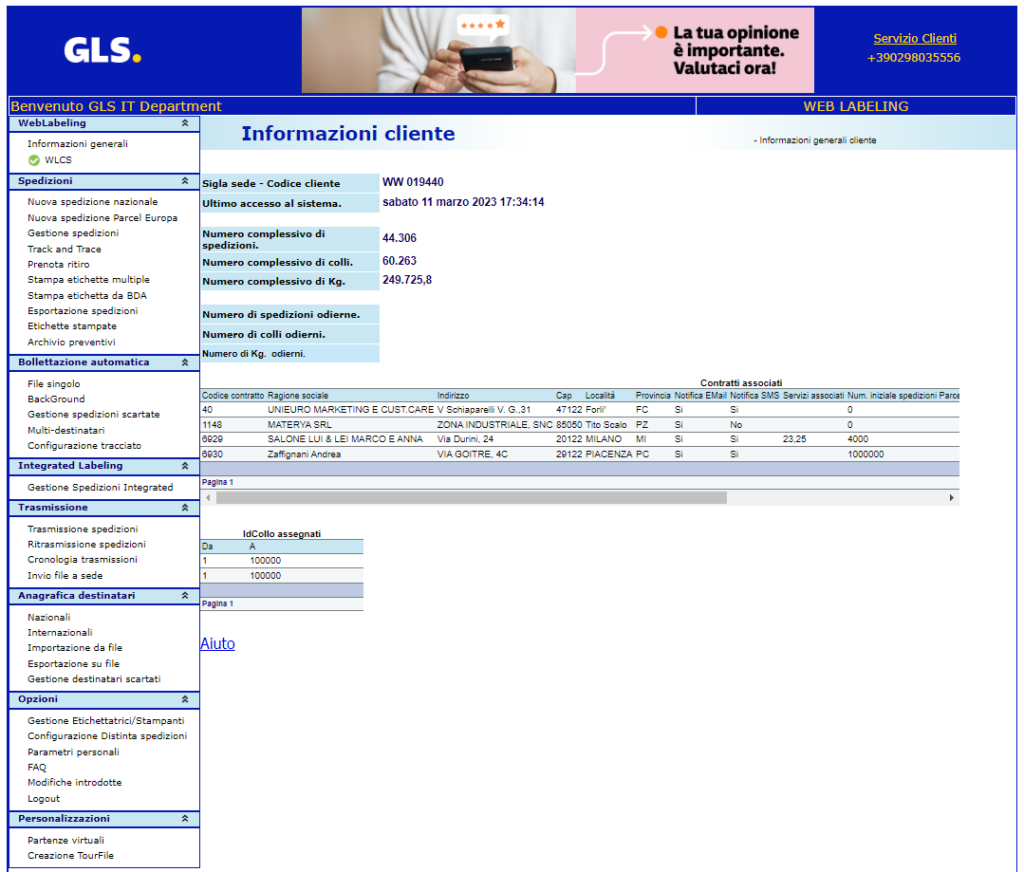The width and height of the screenshot is (1024, 872).
Task: Collapse the Integrated Labeling panel chevron
Action: (184, 466)
